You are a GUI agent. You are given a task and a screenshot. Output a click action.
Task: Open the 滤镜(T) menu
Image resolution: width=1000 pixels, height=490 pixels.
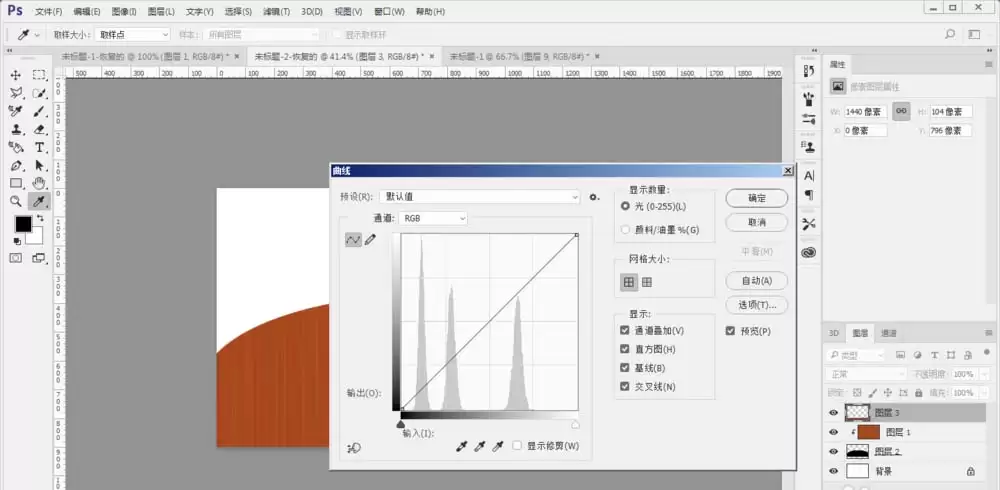pyautogui.click(x=276, y=11)
